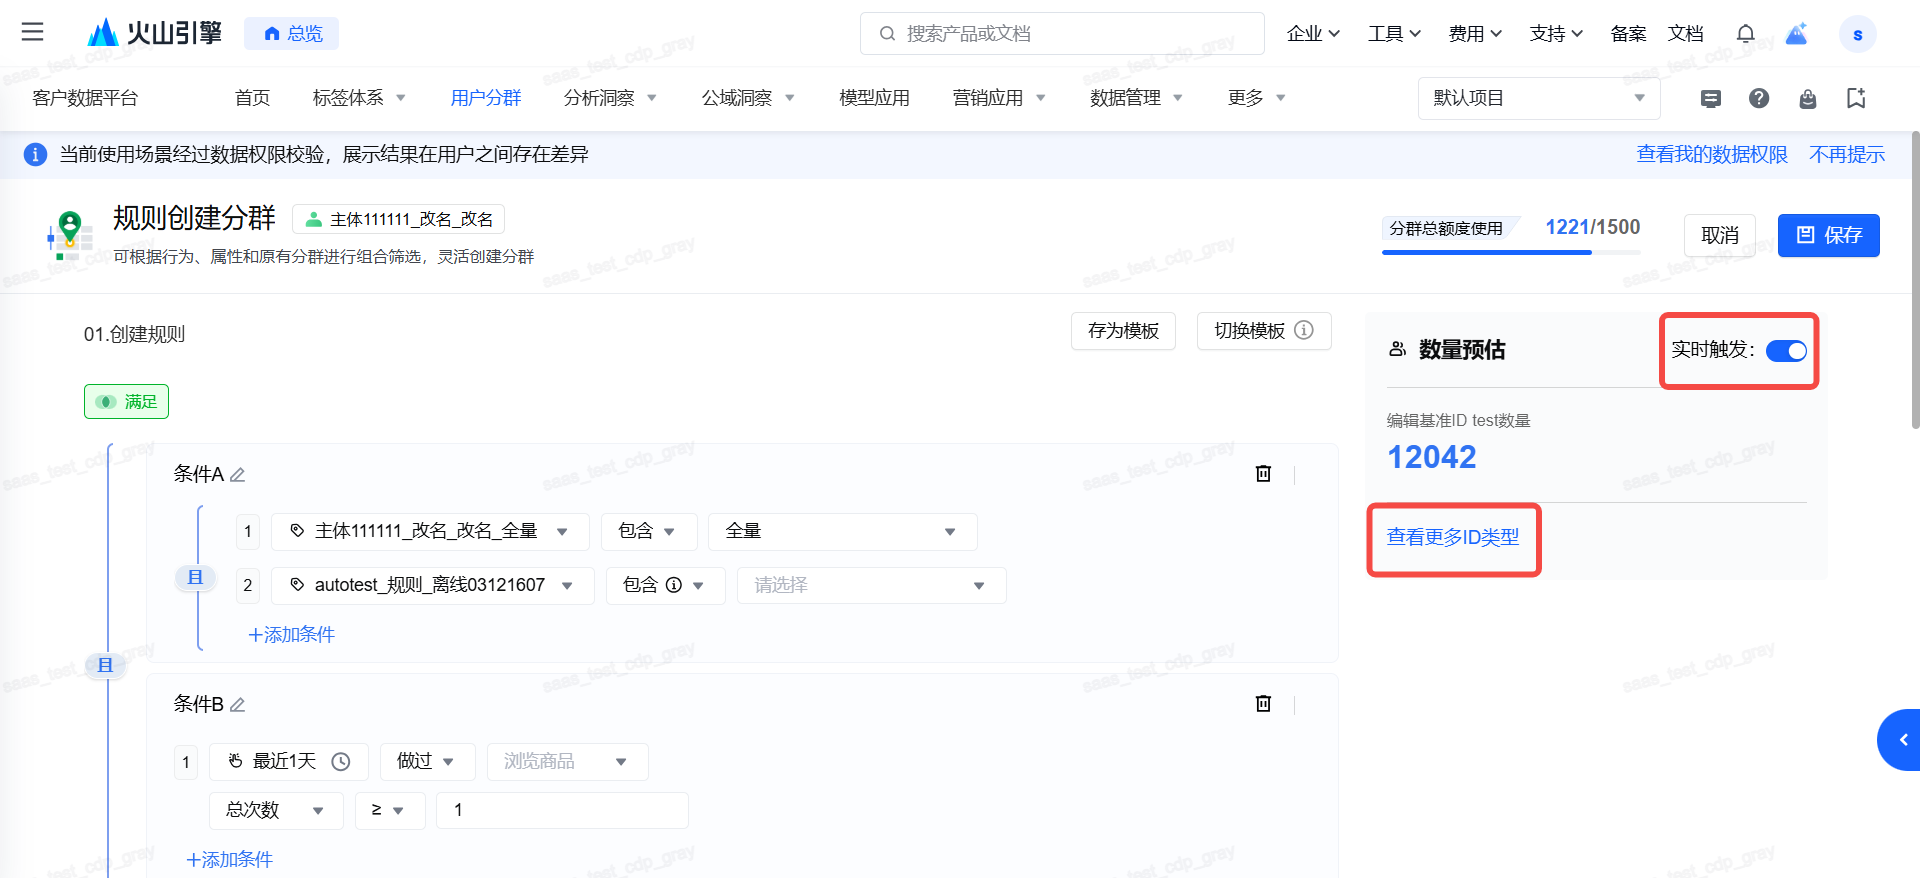Open the 主体111111_改名_改名_全量 dropdown
Screen dimensions: 1920x878
(430, 531)
